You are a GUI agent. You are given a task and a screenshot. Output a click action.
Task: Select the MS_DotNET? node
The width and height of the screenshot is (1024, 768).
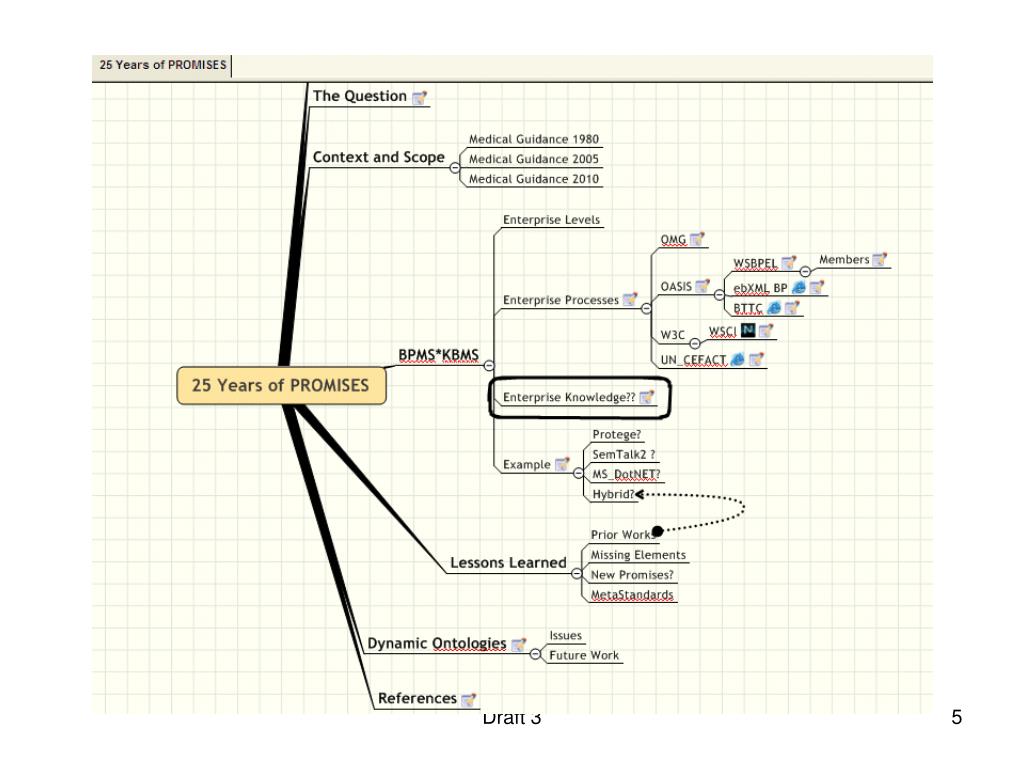click(x=626, y=474)
